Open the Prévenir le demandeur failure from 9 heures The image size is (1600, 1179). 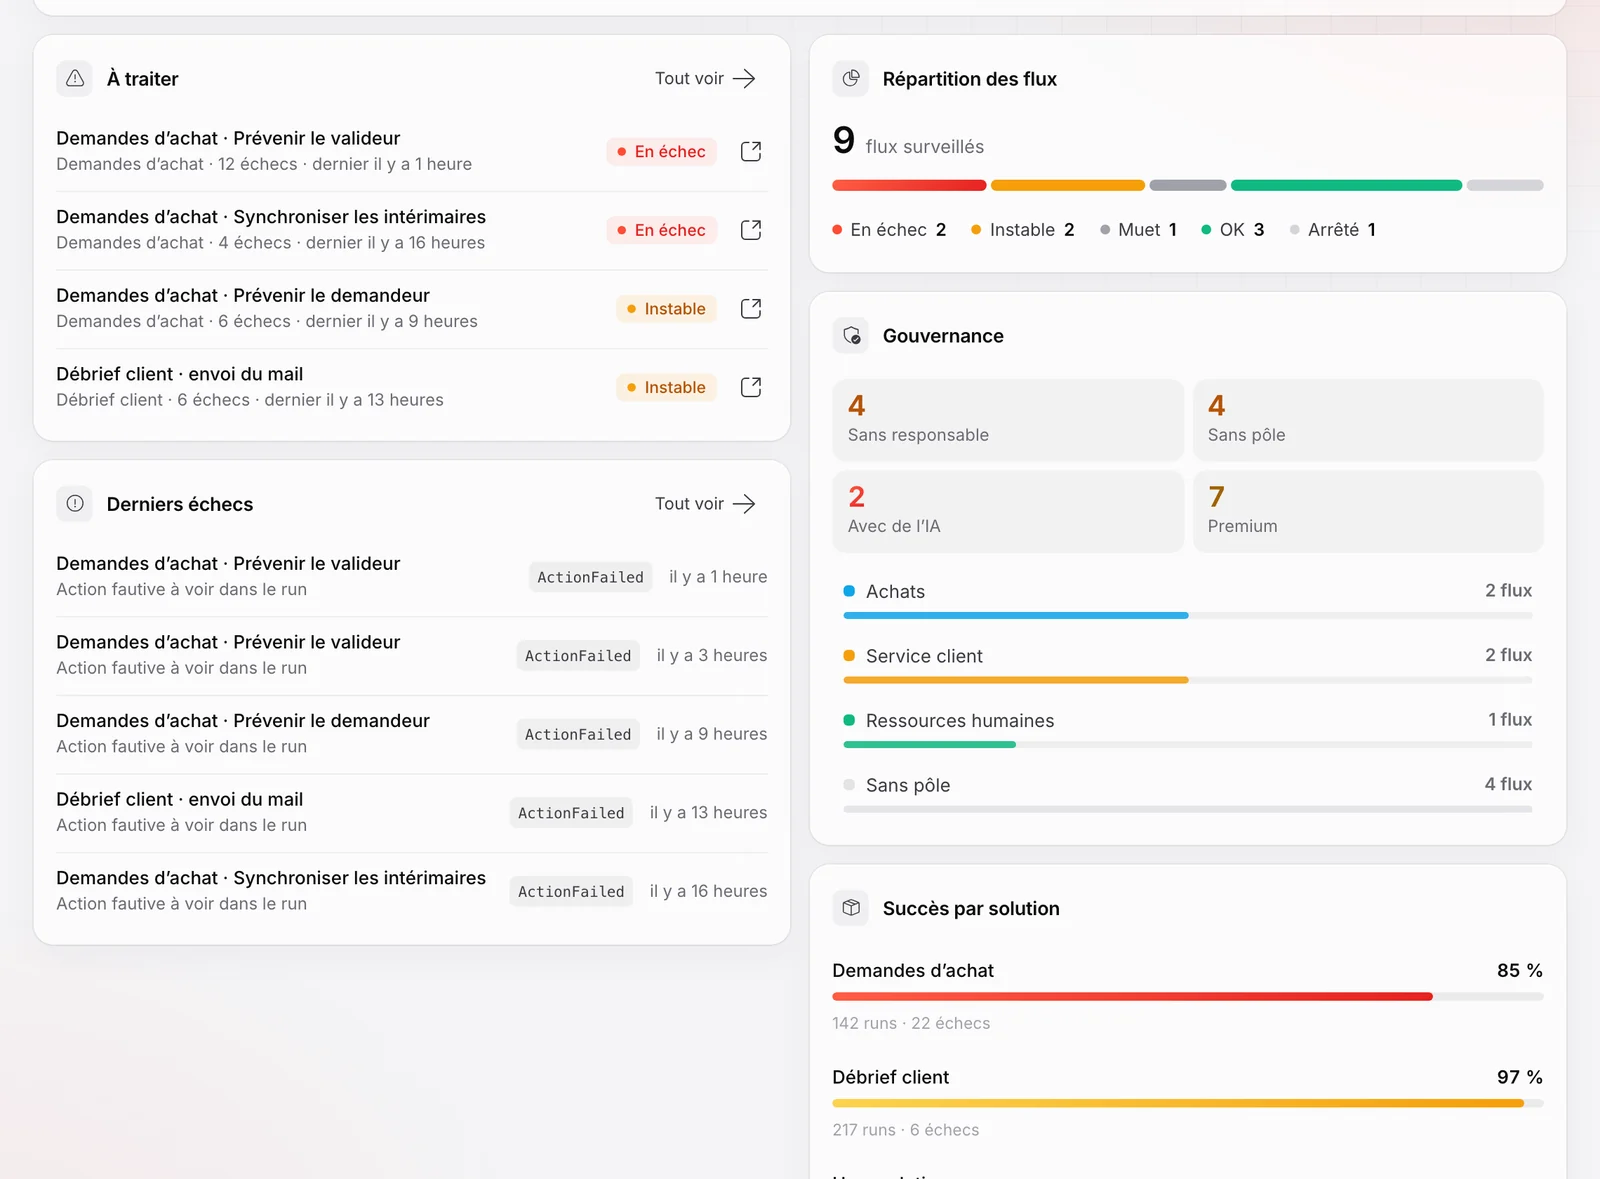pos(412,734)
